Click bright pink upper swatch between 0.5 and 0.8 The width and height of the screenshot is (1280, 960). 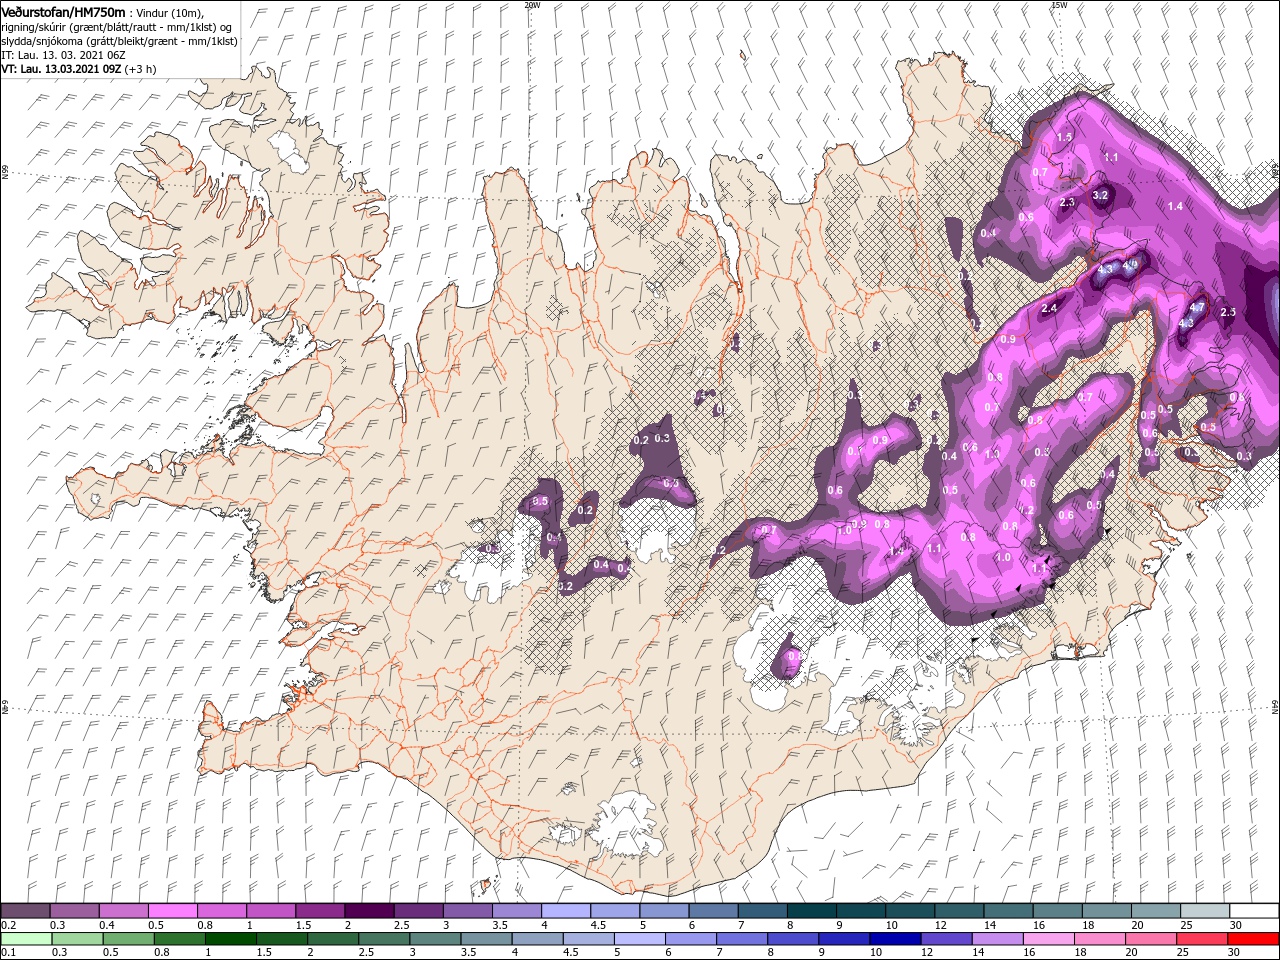coord(173,911)
